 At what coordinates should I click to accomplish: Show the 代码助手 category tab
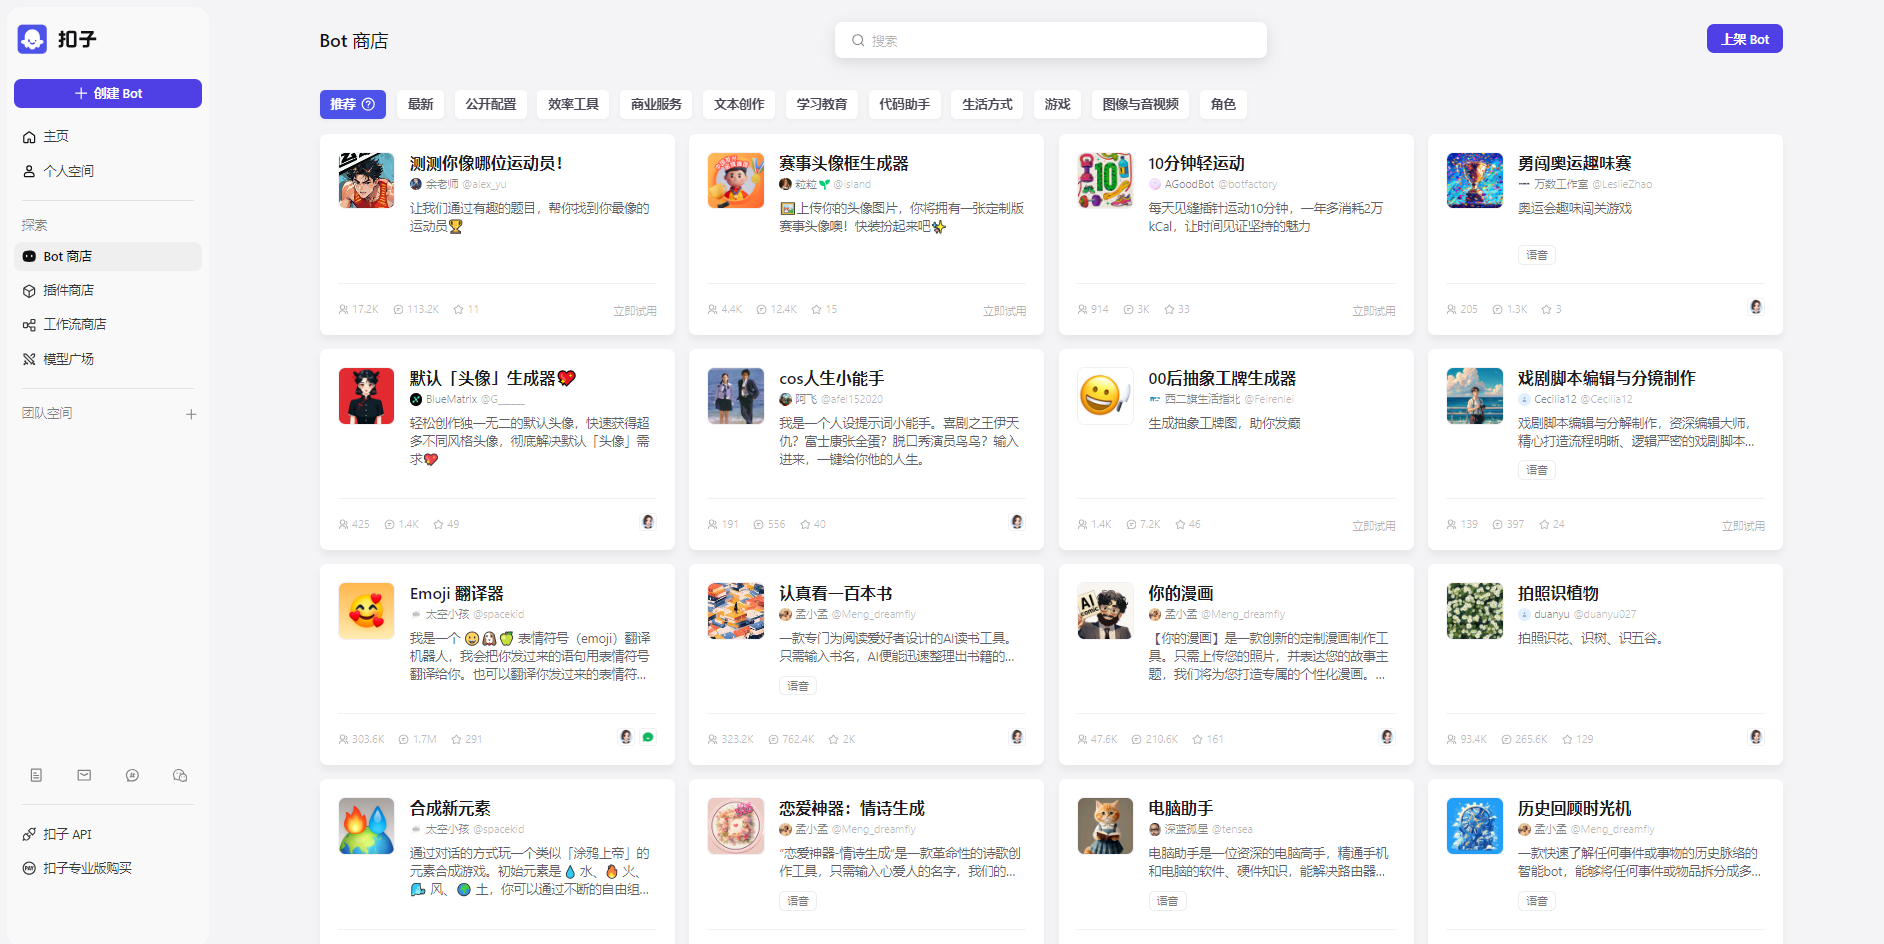coord(905,104)
